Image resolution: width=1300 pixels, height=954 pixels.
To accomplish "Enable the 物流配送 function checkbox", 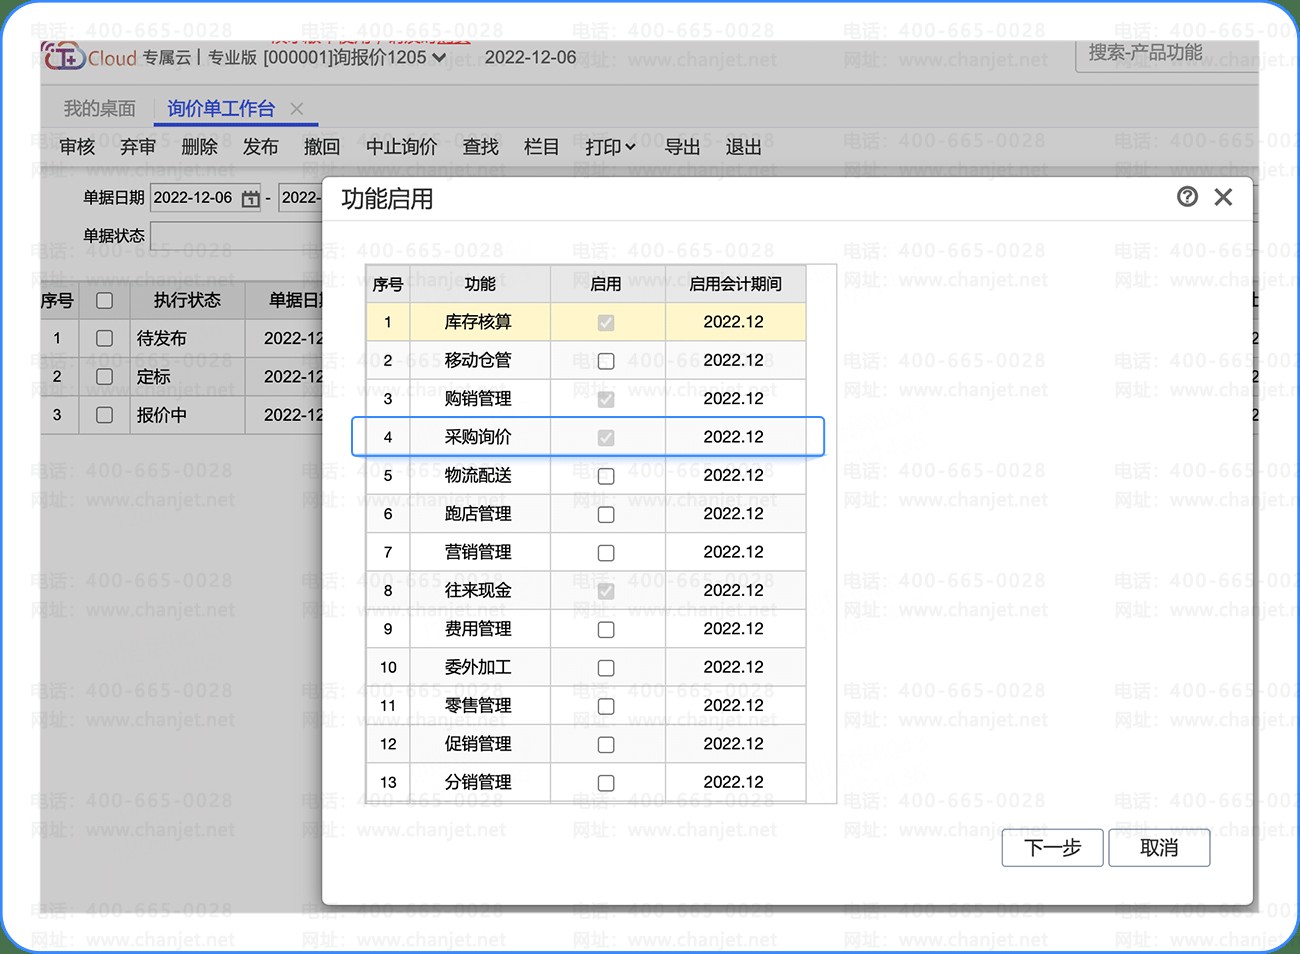I will tap(606, 476).
